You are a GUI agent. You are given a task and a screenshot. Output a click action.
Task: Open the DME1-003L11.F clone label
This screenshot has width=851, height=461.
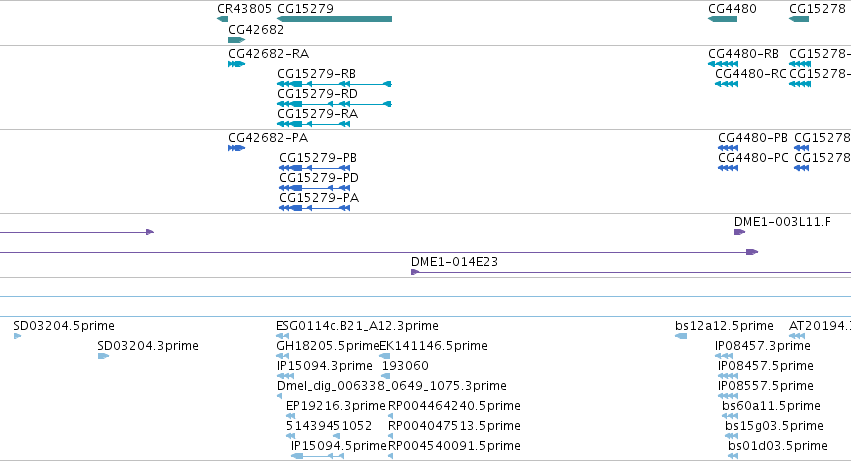coord(782,222)
